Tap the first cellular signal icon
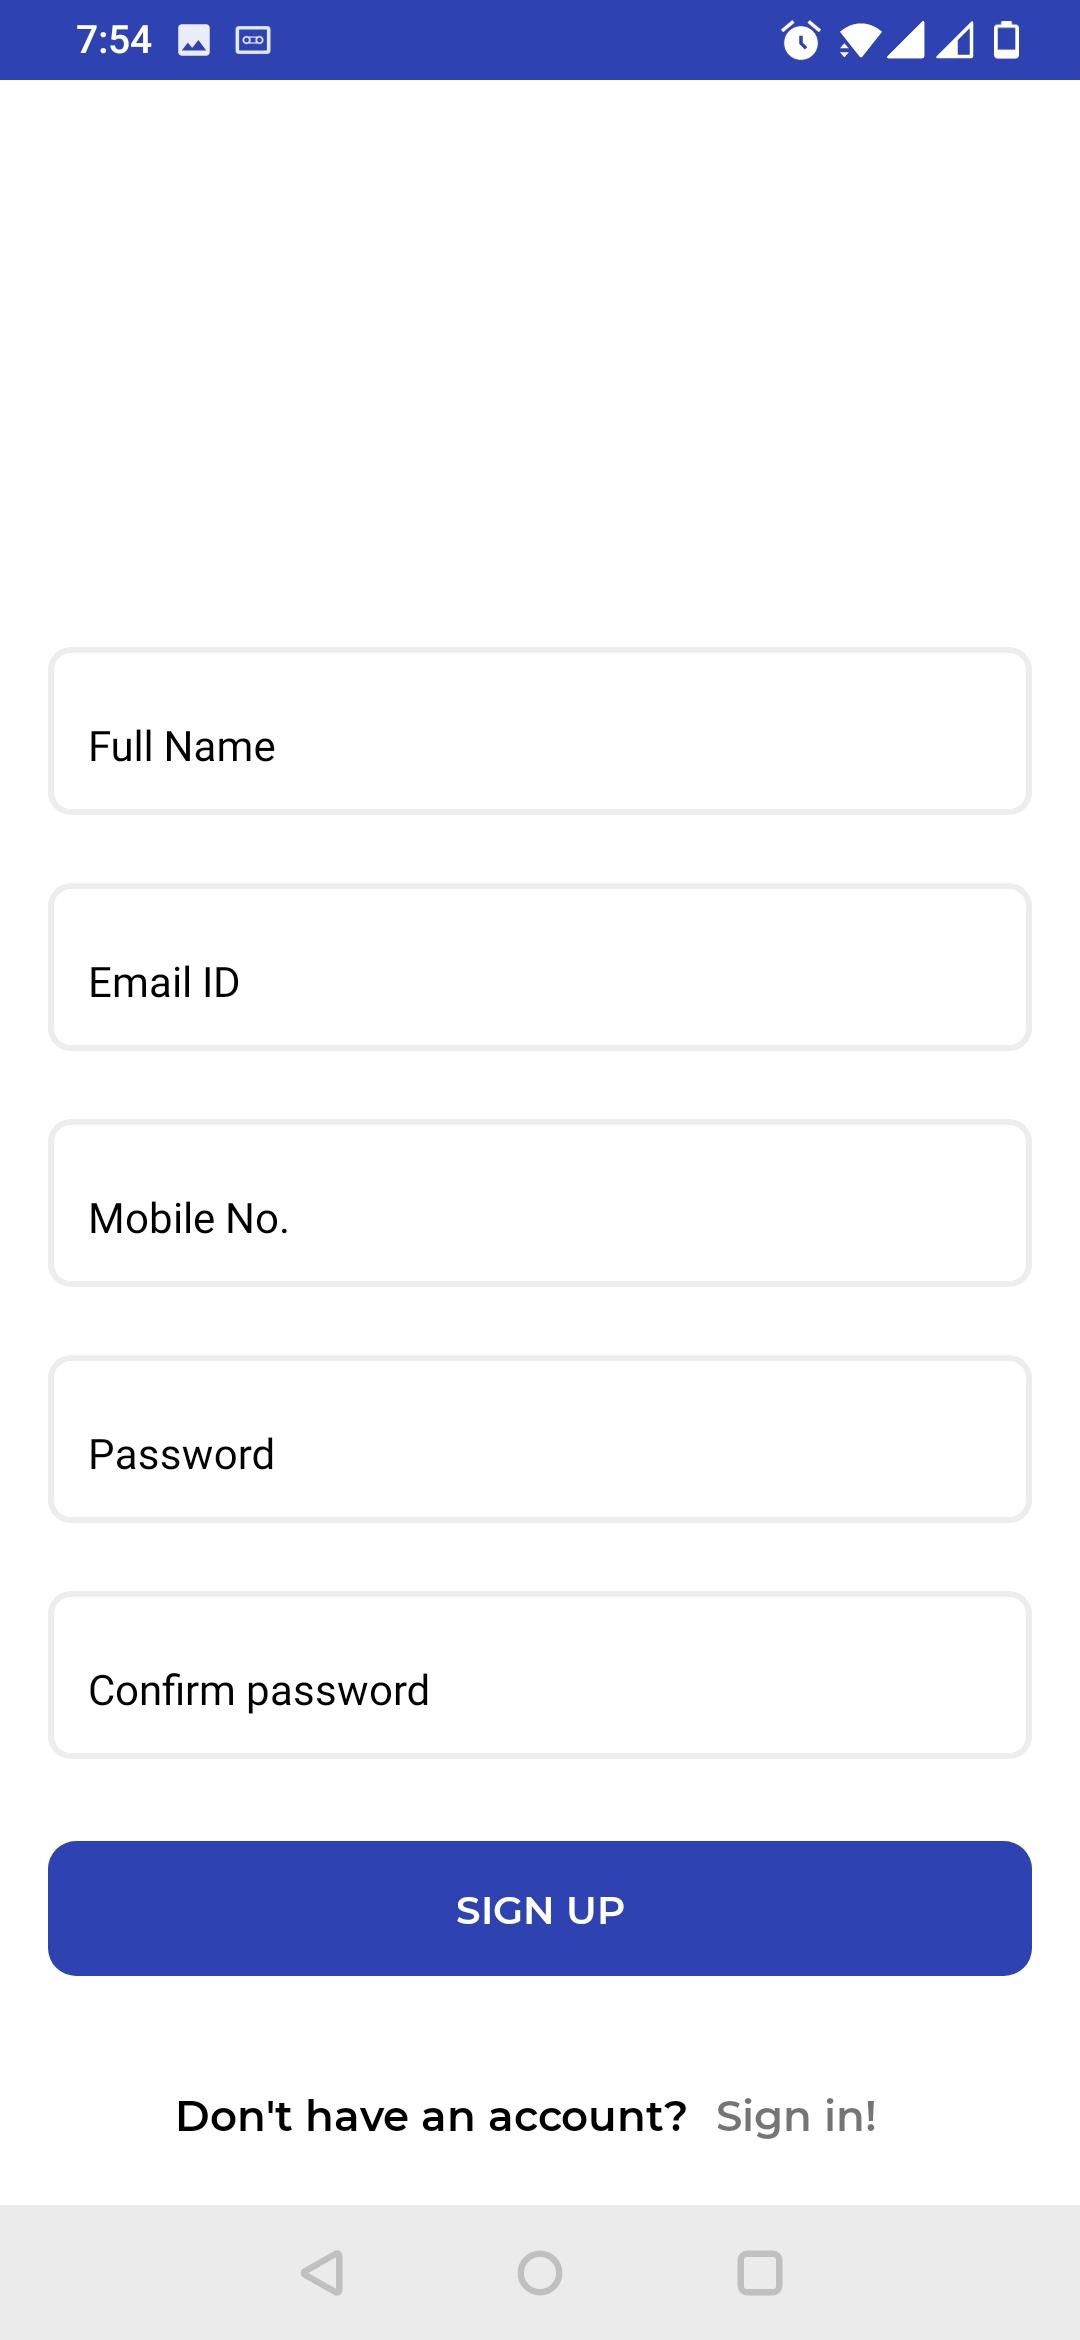Image resolution: width=1080 pixels, height=2340 pixels. pos(906,40)
